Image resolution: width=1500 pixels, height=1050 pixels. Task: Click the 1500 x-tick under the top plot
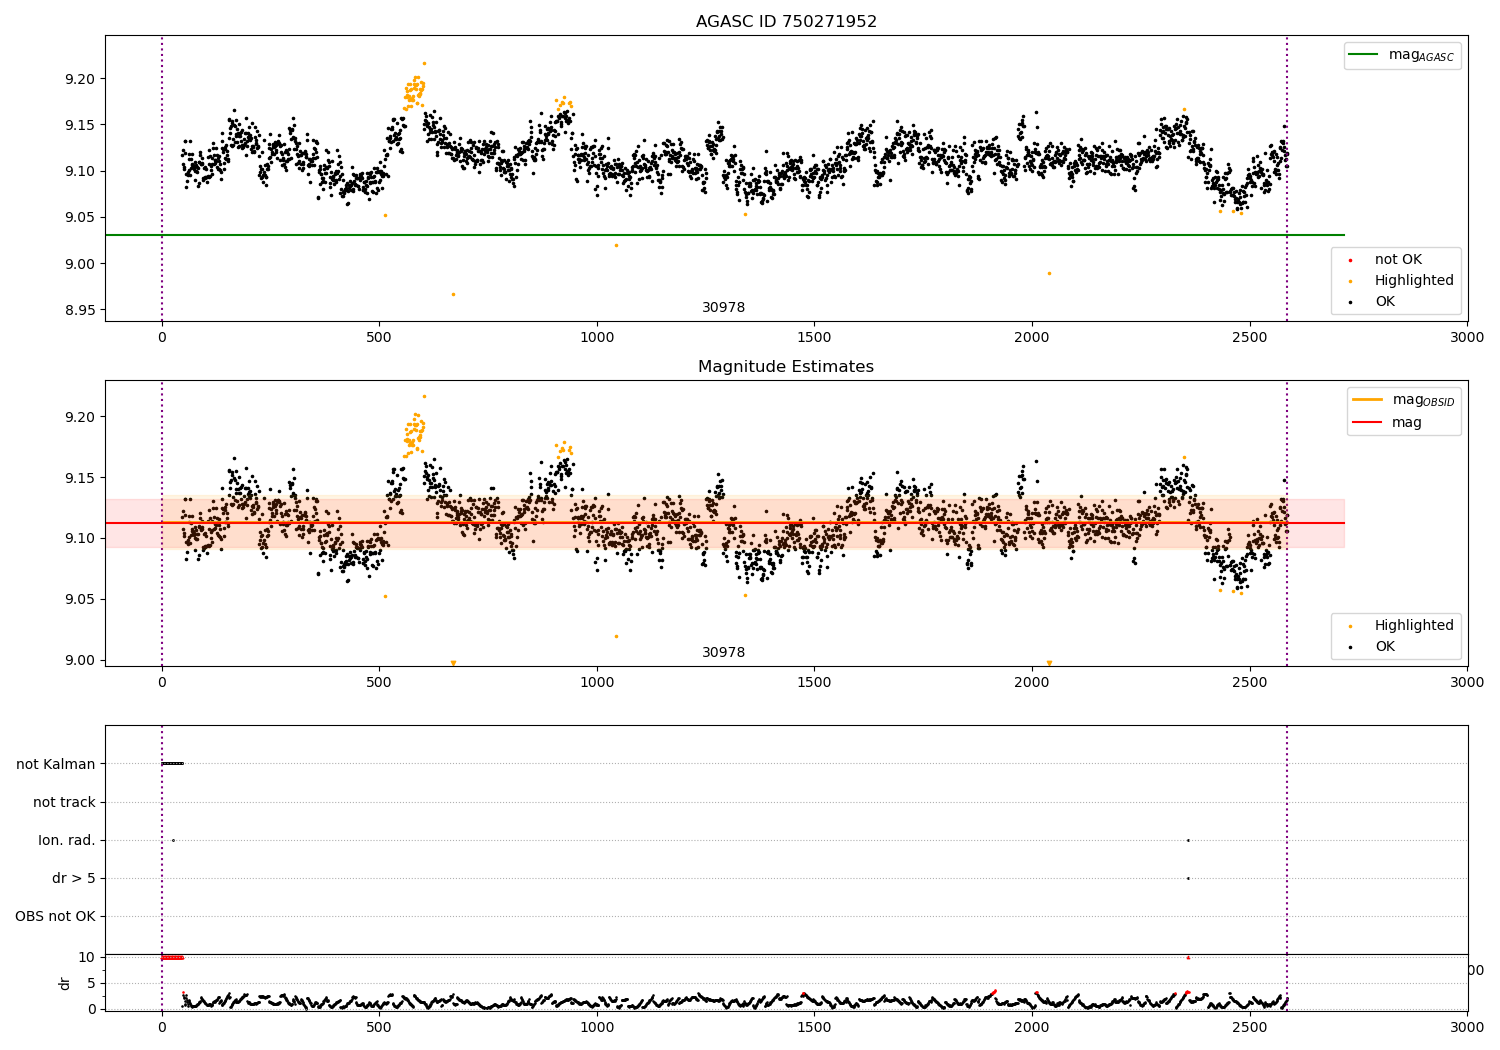(814, 337)
